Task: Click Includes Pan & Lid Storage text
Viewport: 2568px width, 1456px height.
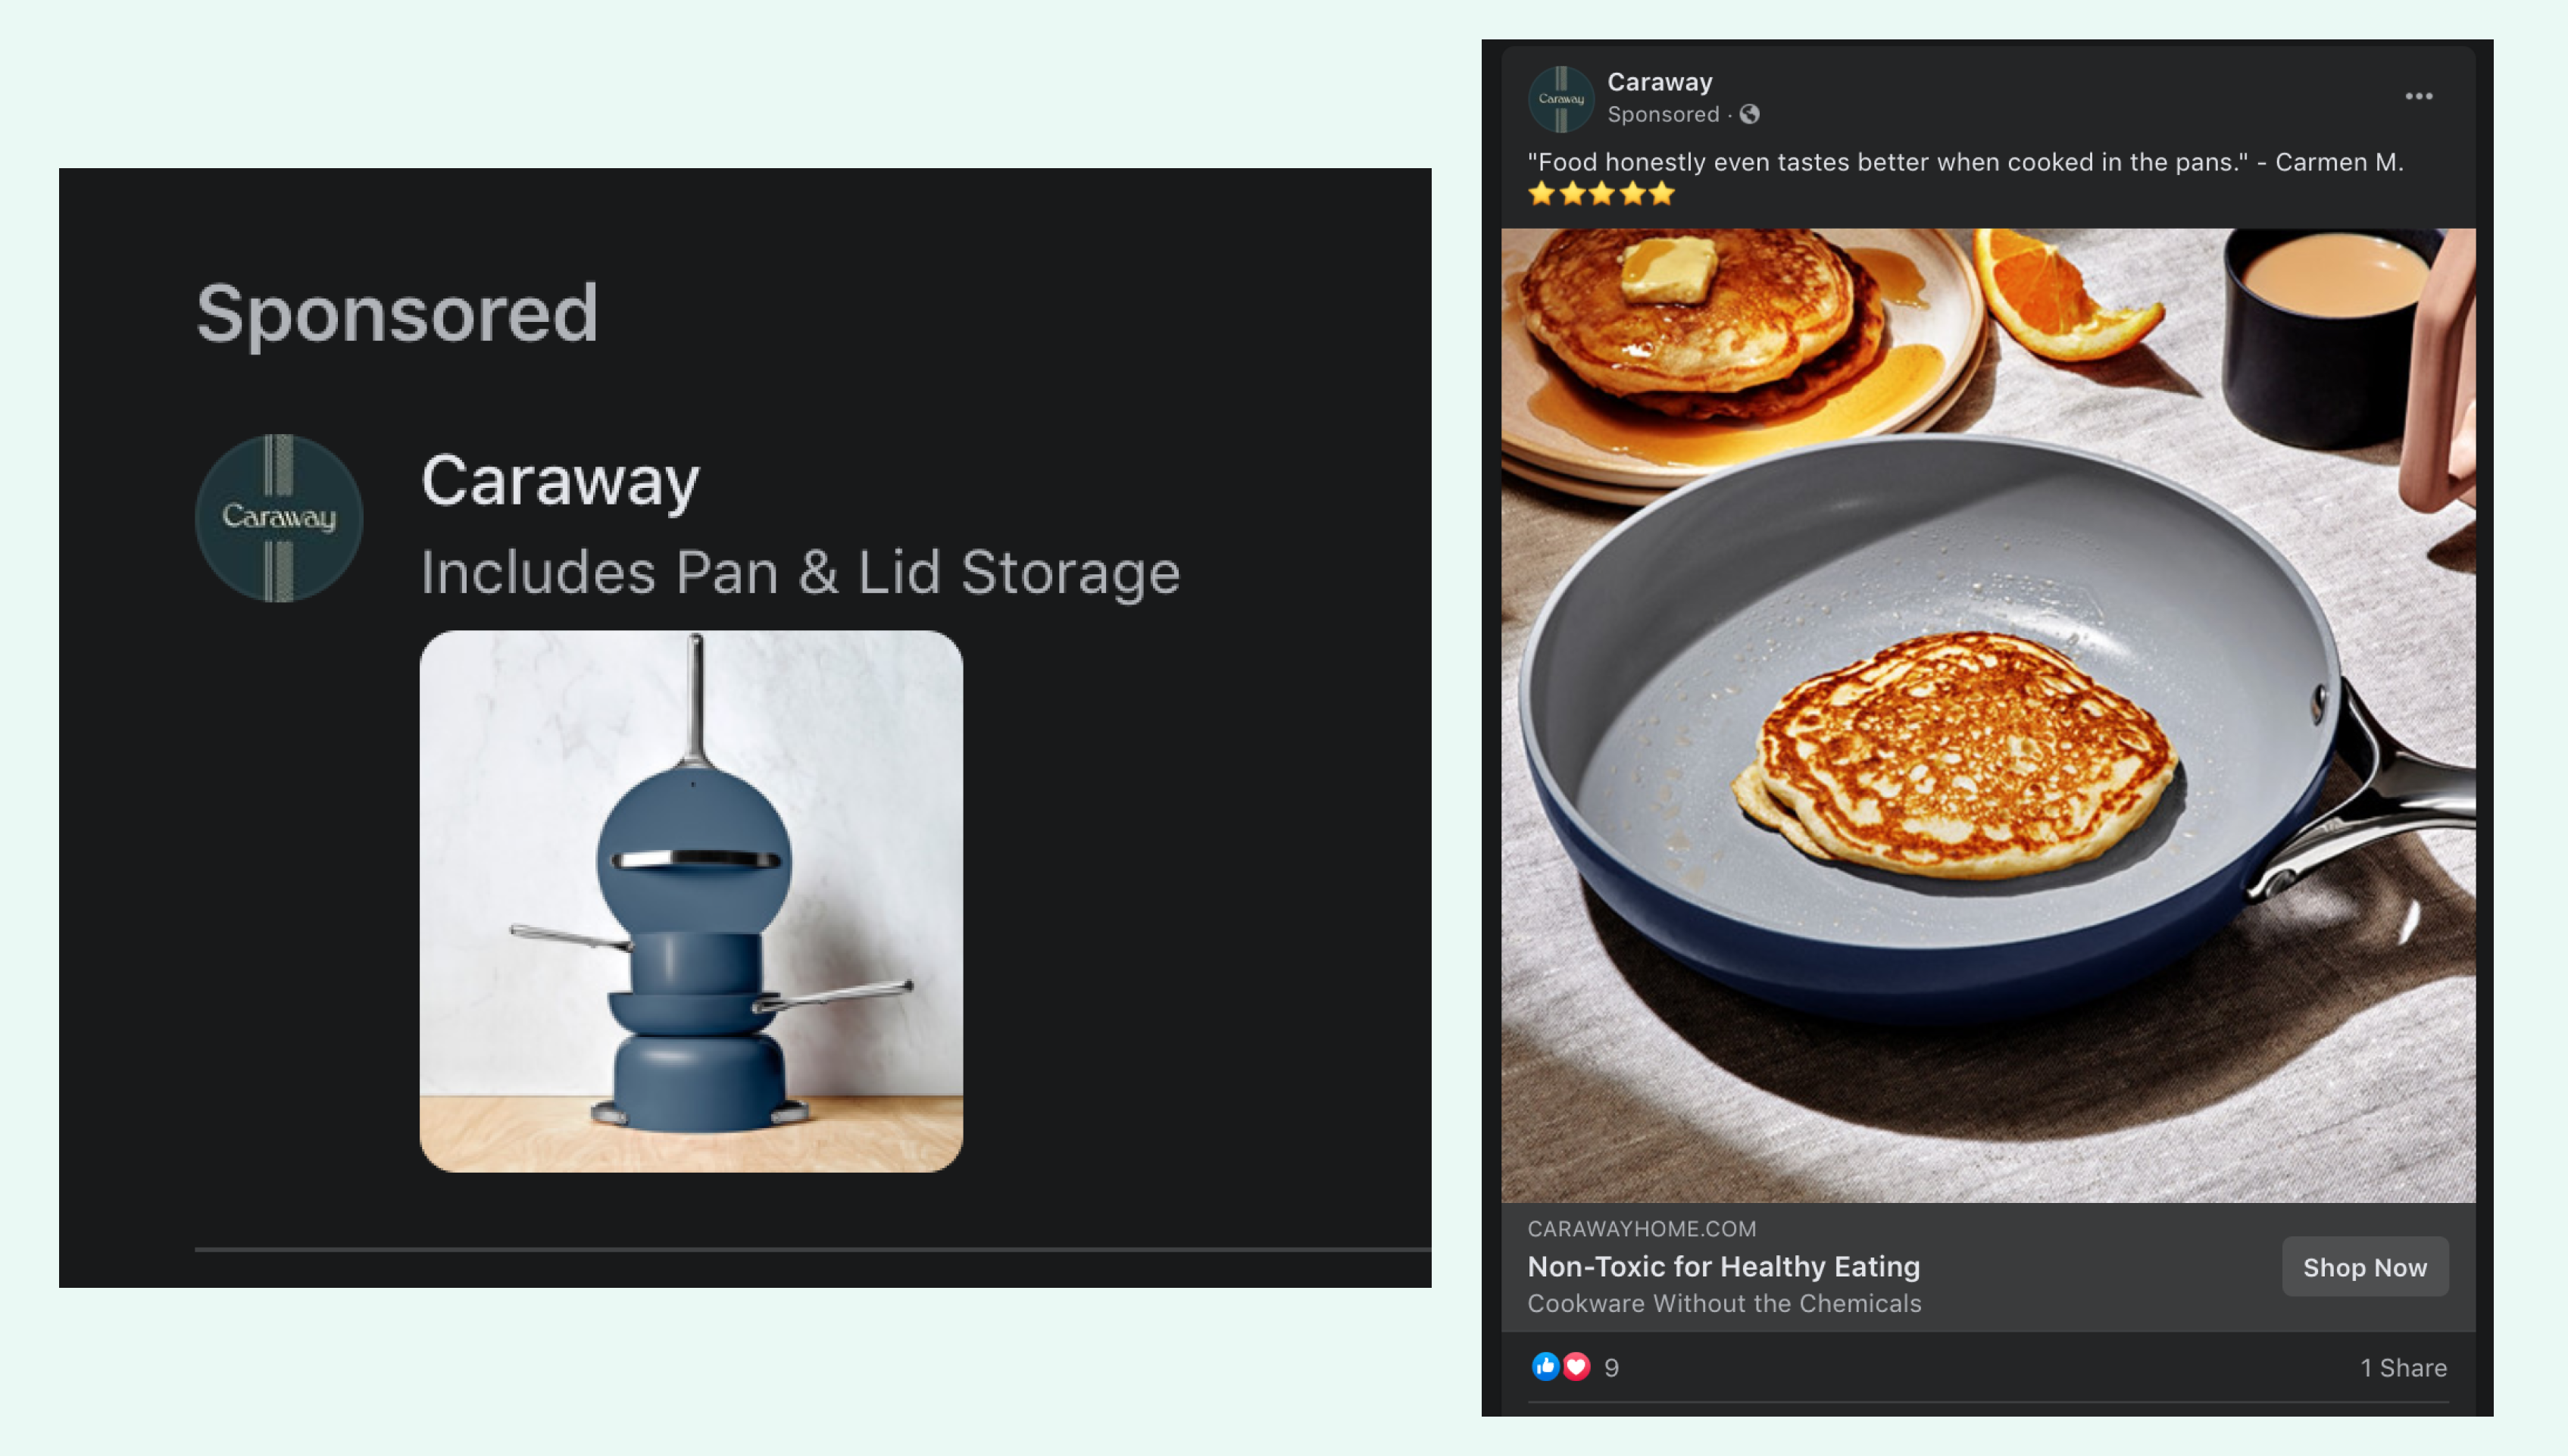Action: [800, 573]
